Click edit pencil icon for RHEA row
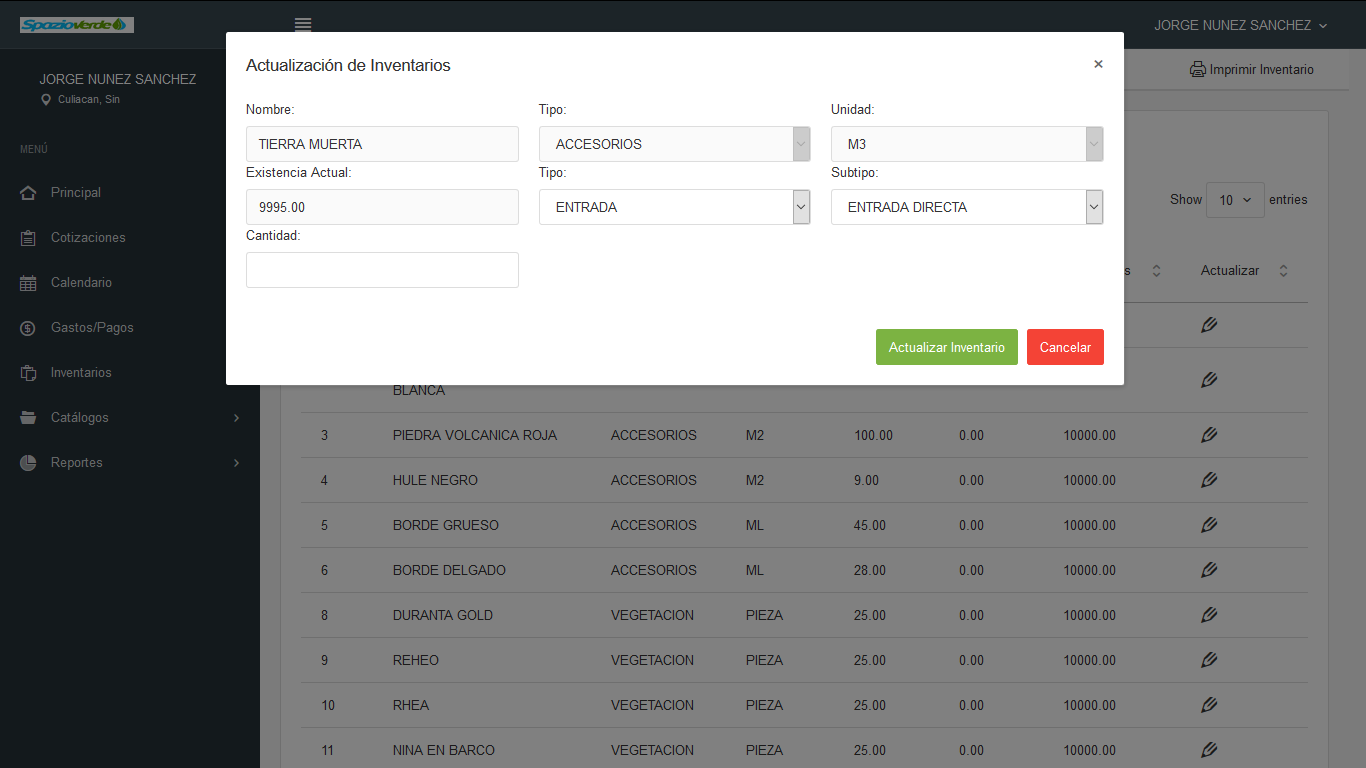 [1208, 705]
